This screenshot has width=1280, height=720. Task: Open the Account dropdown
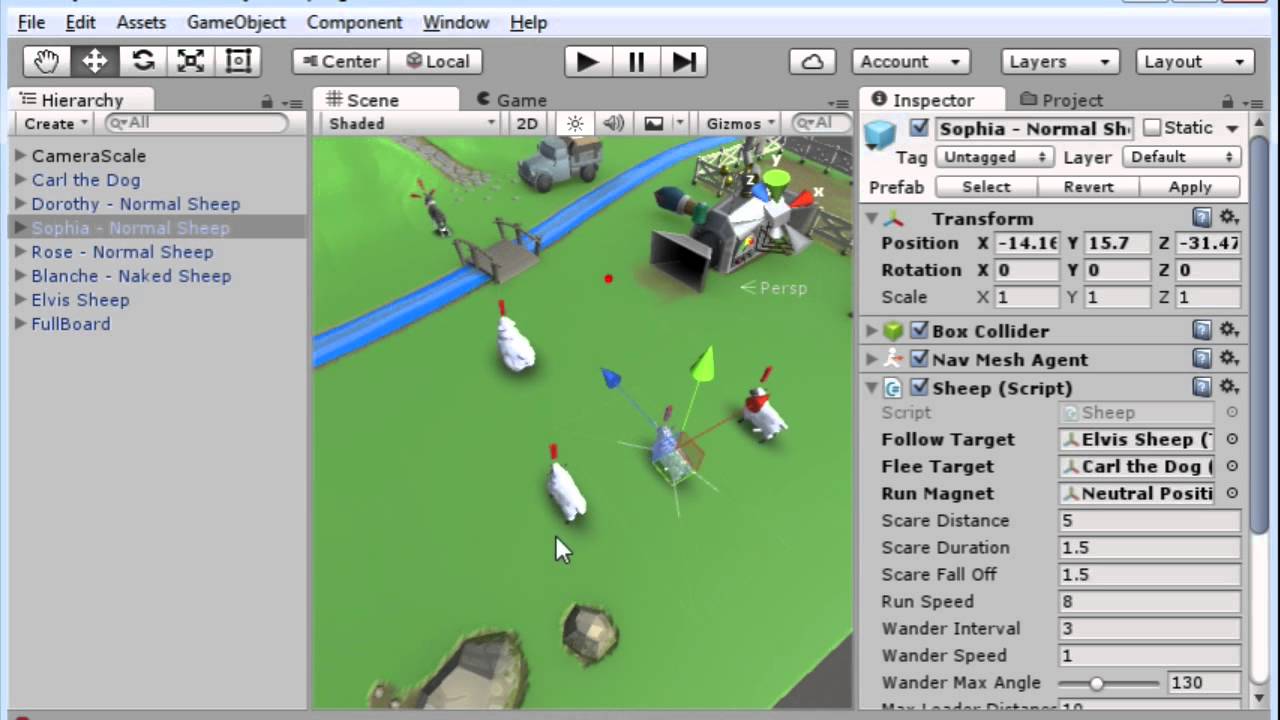tap(910, 61)
